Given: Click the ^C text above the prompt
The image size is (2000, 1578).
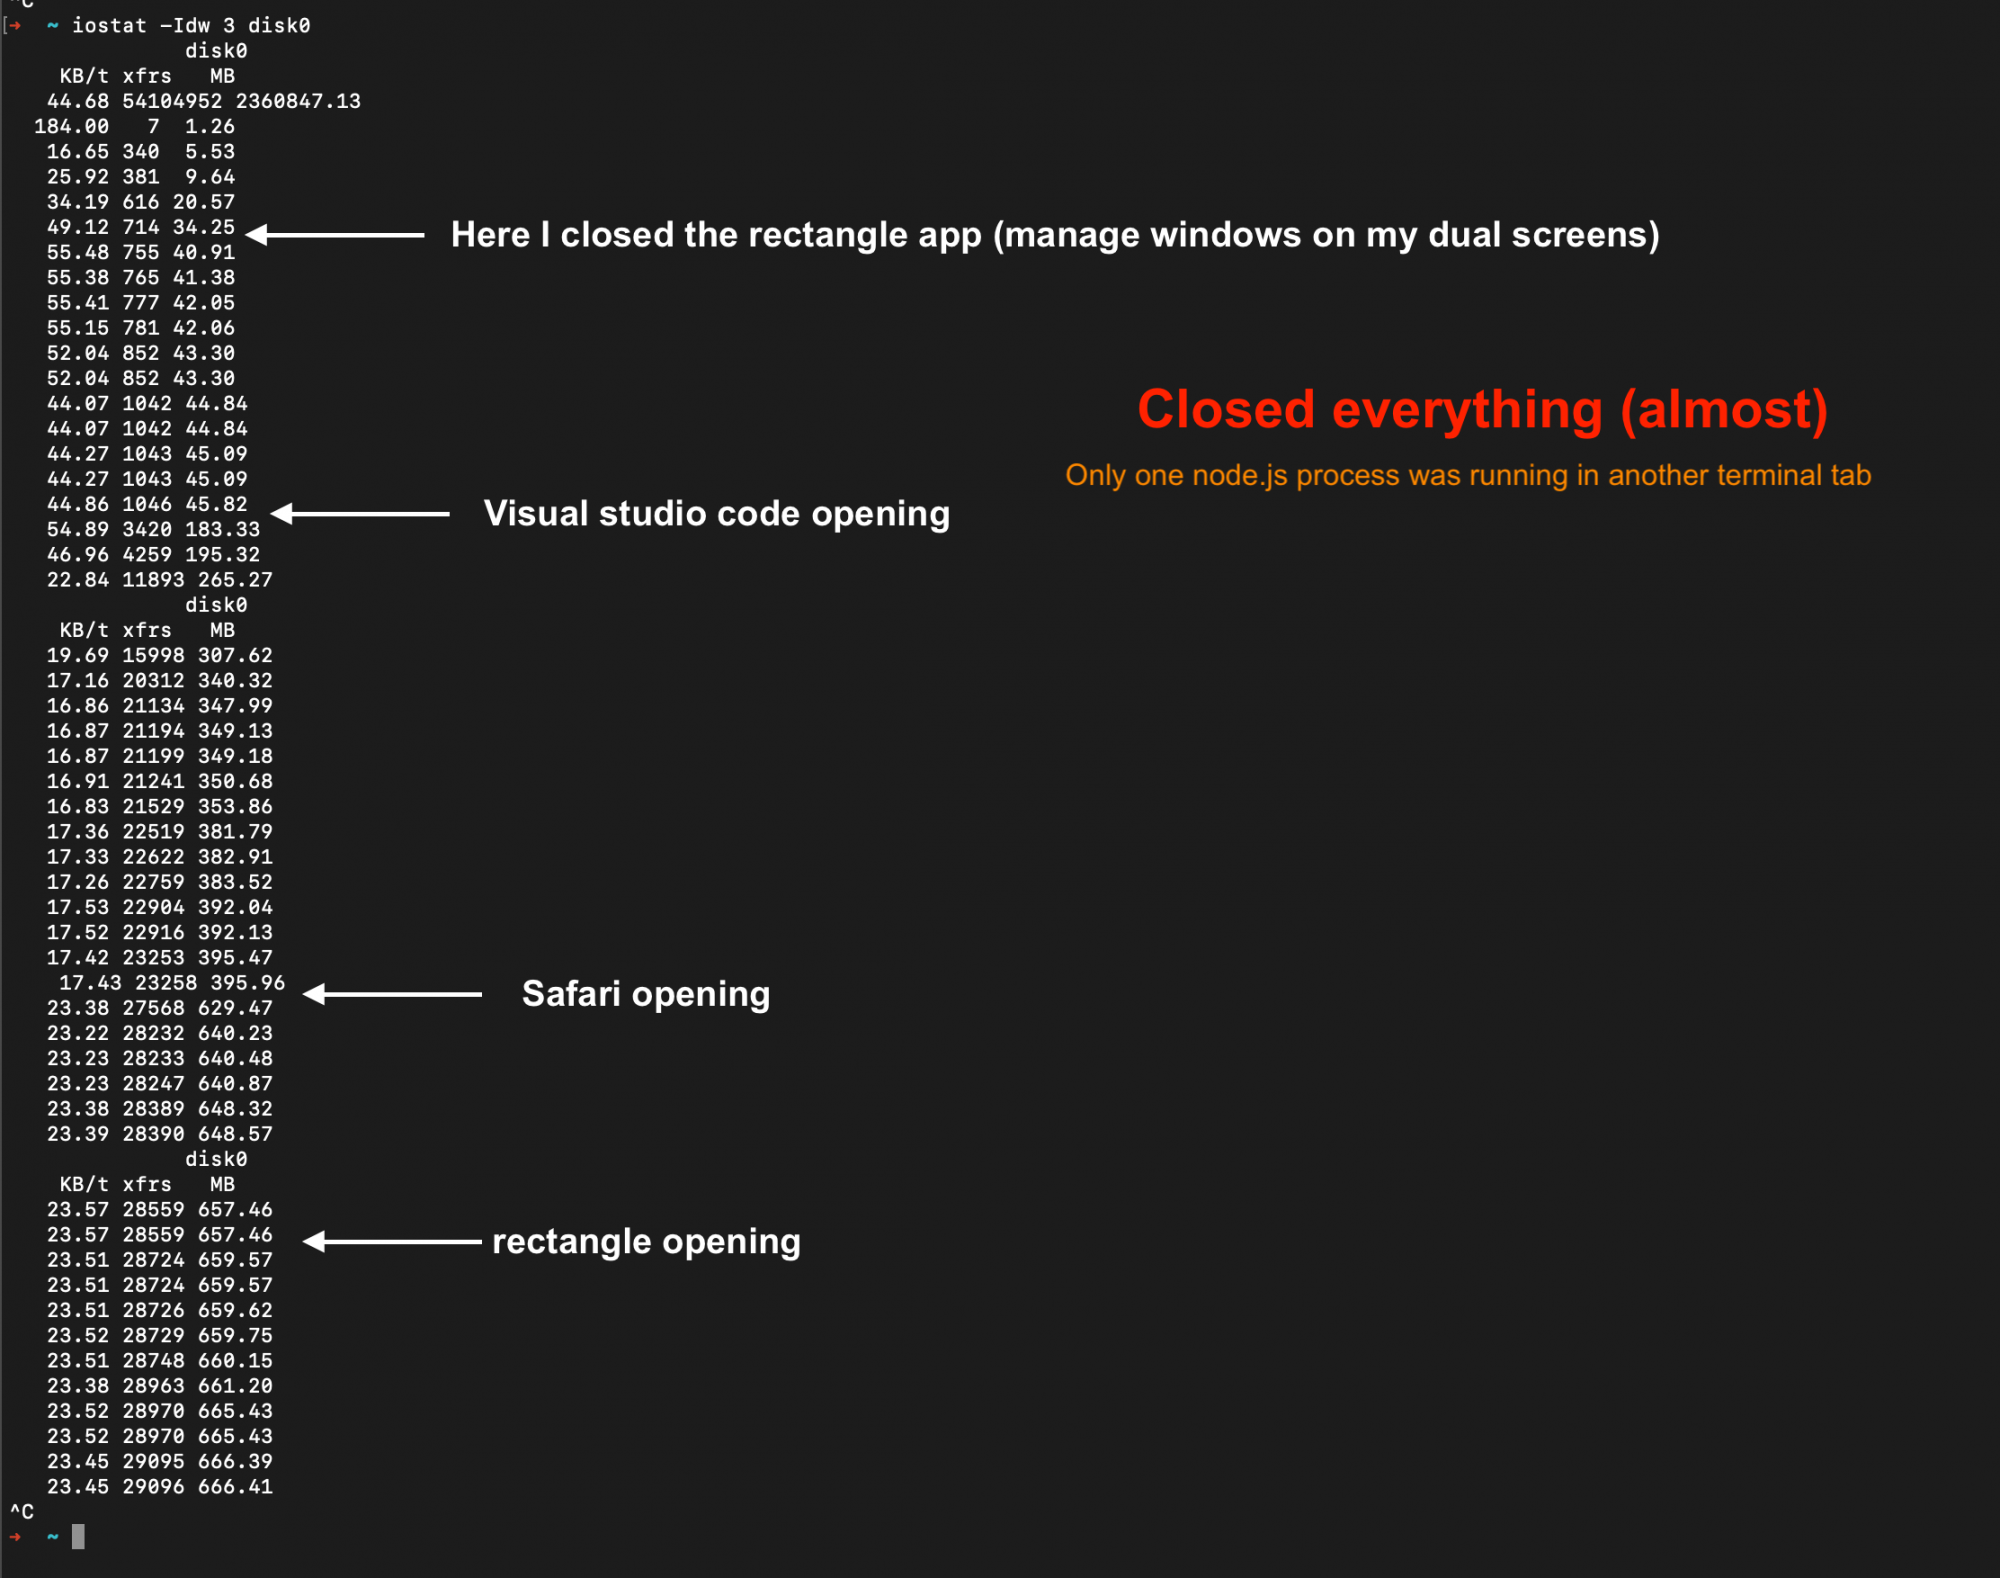Looking at the screenshot, I should 22,1512.
